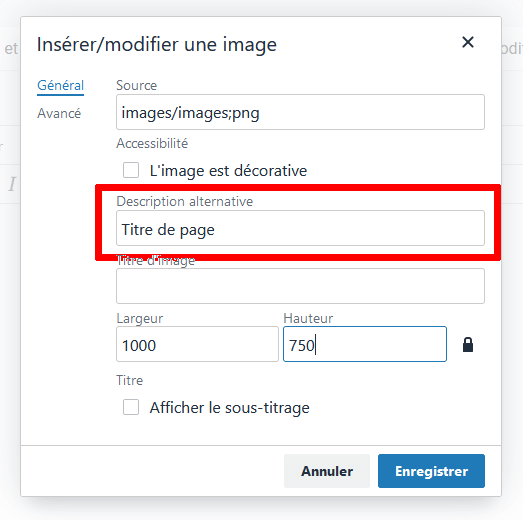Click the Description alternative label
This screenshot has height=520, width=524.
pos(184,202)
